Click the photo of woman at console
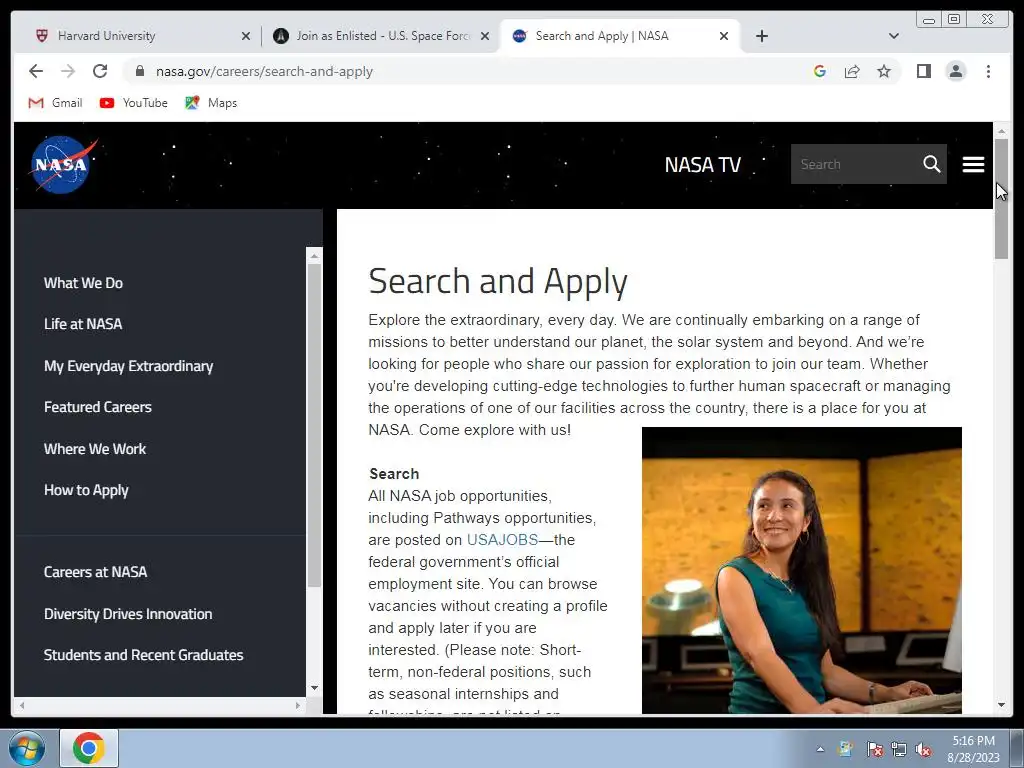The image size is (1024, 768). (801, 570)
